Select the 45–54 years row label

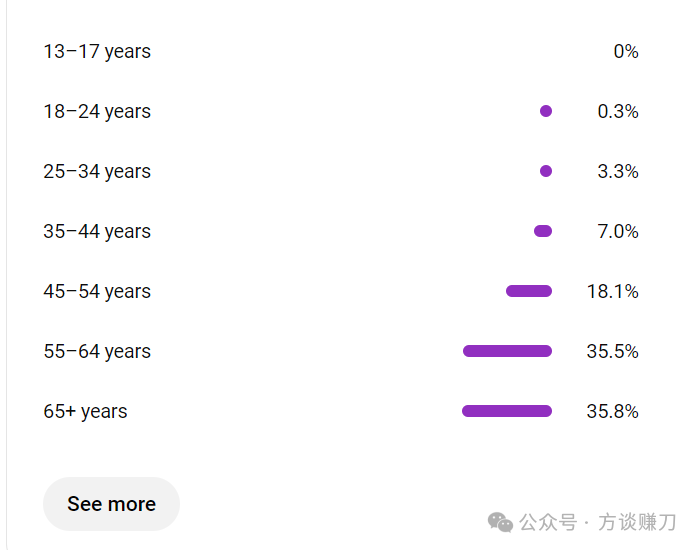coord(97,292)
